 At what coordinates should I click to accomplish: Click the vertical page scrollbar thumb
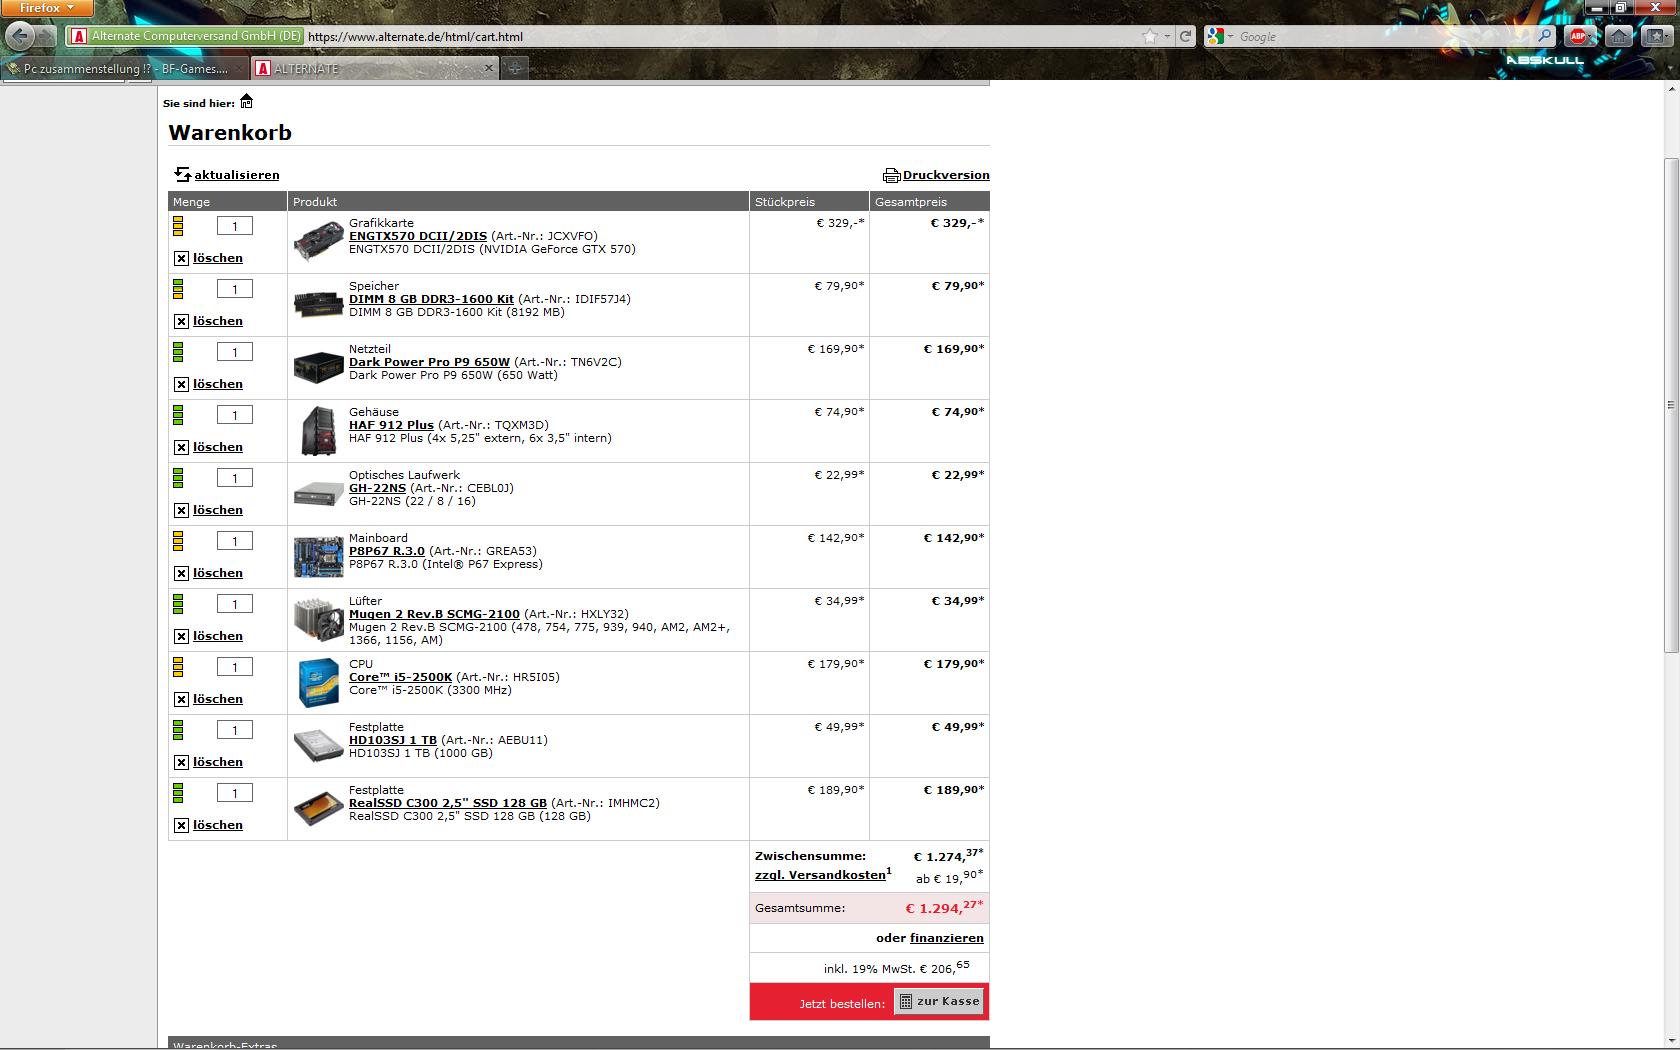coord(1671,405)
